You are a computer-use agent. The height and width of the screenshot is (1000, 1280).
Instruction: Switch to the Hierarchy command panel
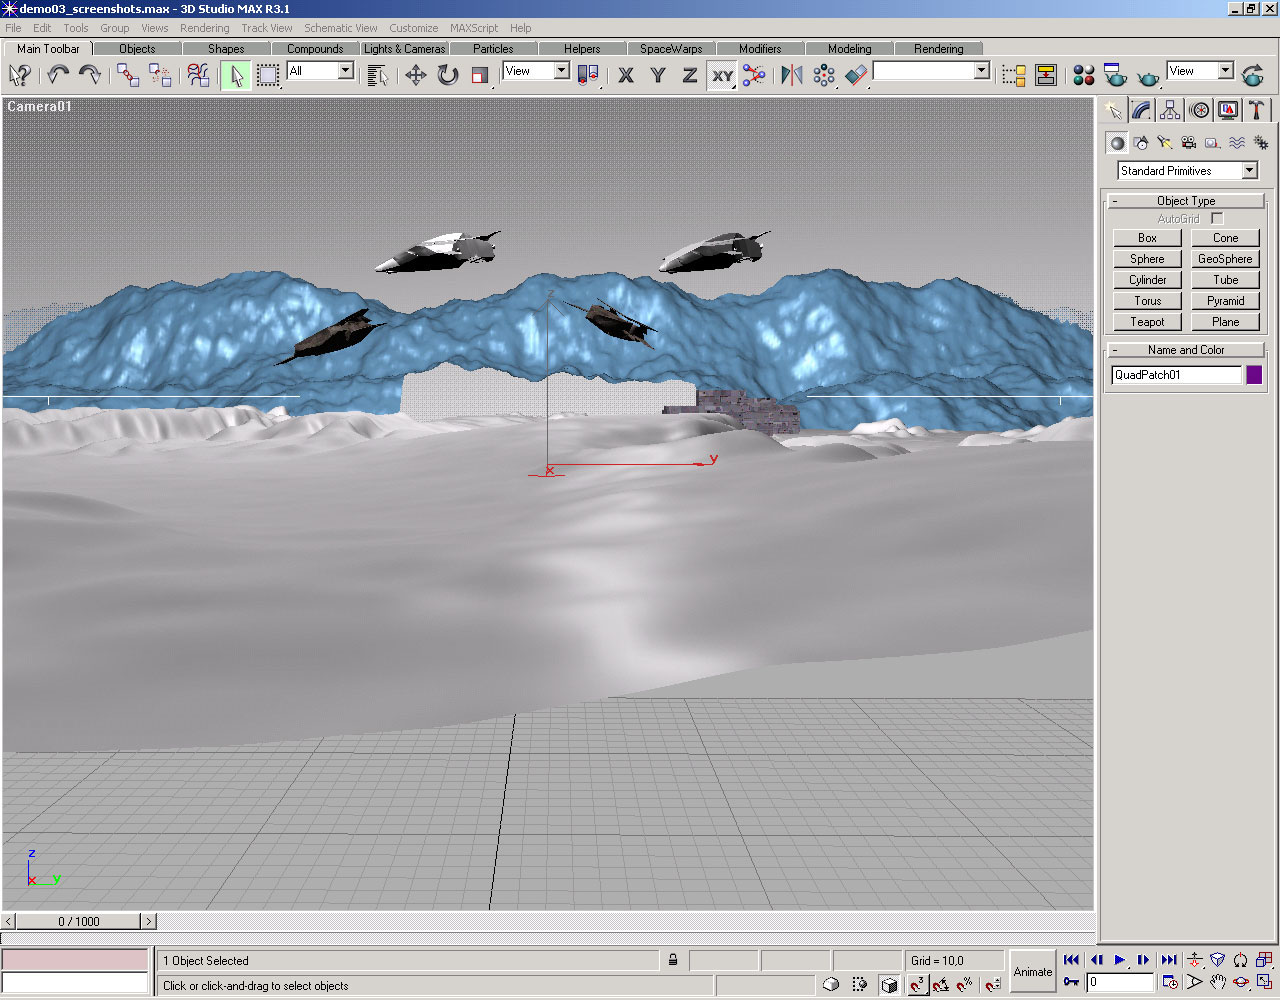click(x=1170, y=110)
